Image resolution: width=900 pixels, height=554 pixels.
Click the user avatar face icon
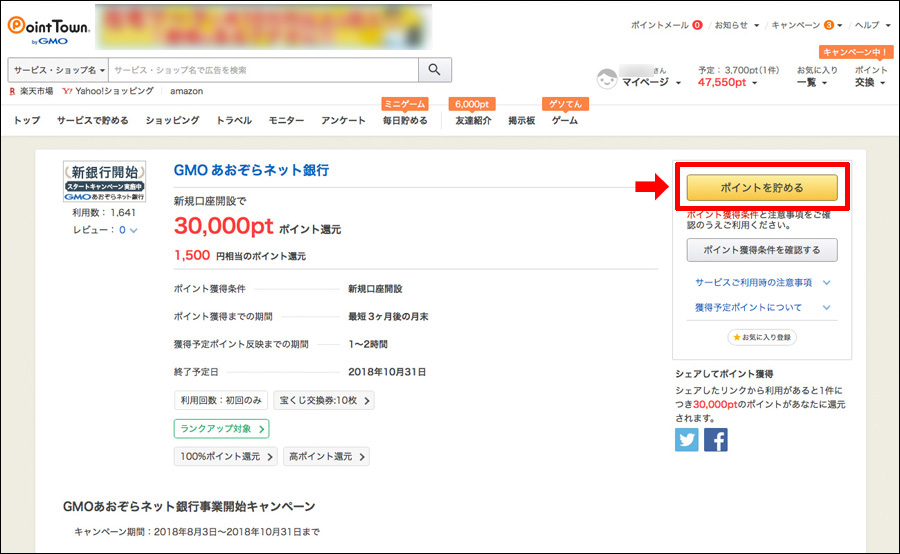click(x=607, y=79)
